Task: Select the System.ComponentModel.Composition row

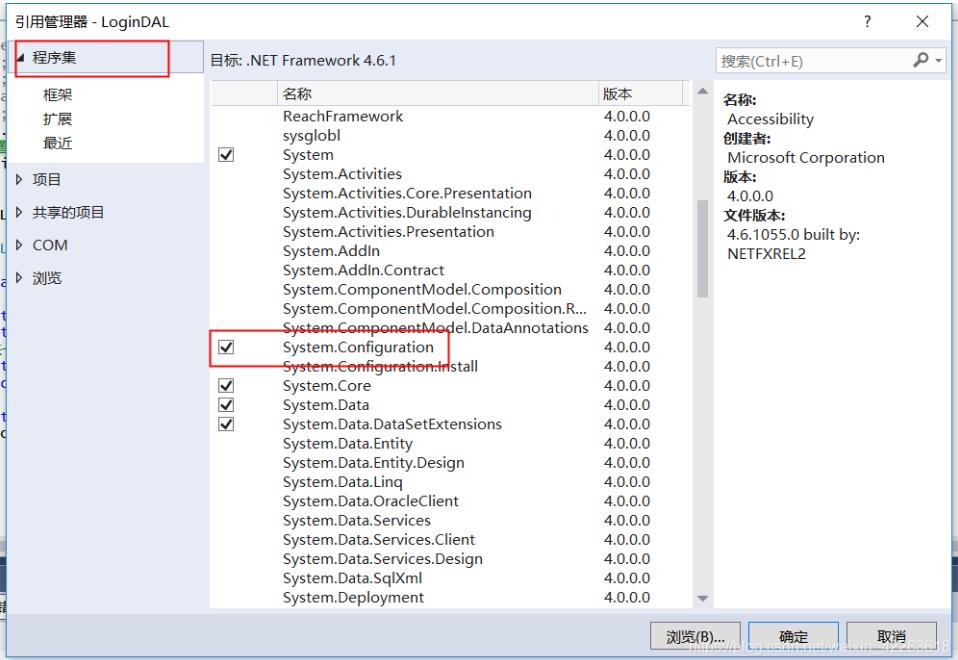Action: point(451,290)
